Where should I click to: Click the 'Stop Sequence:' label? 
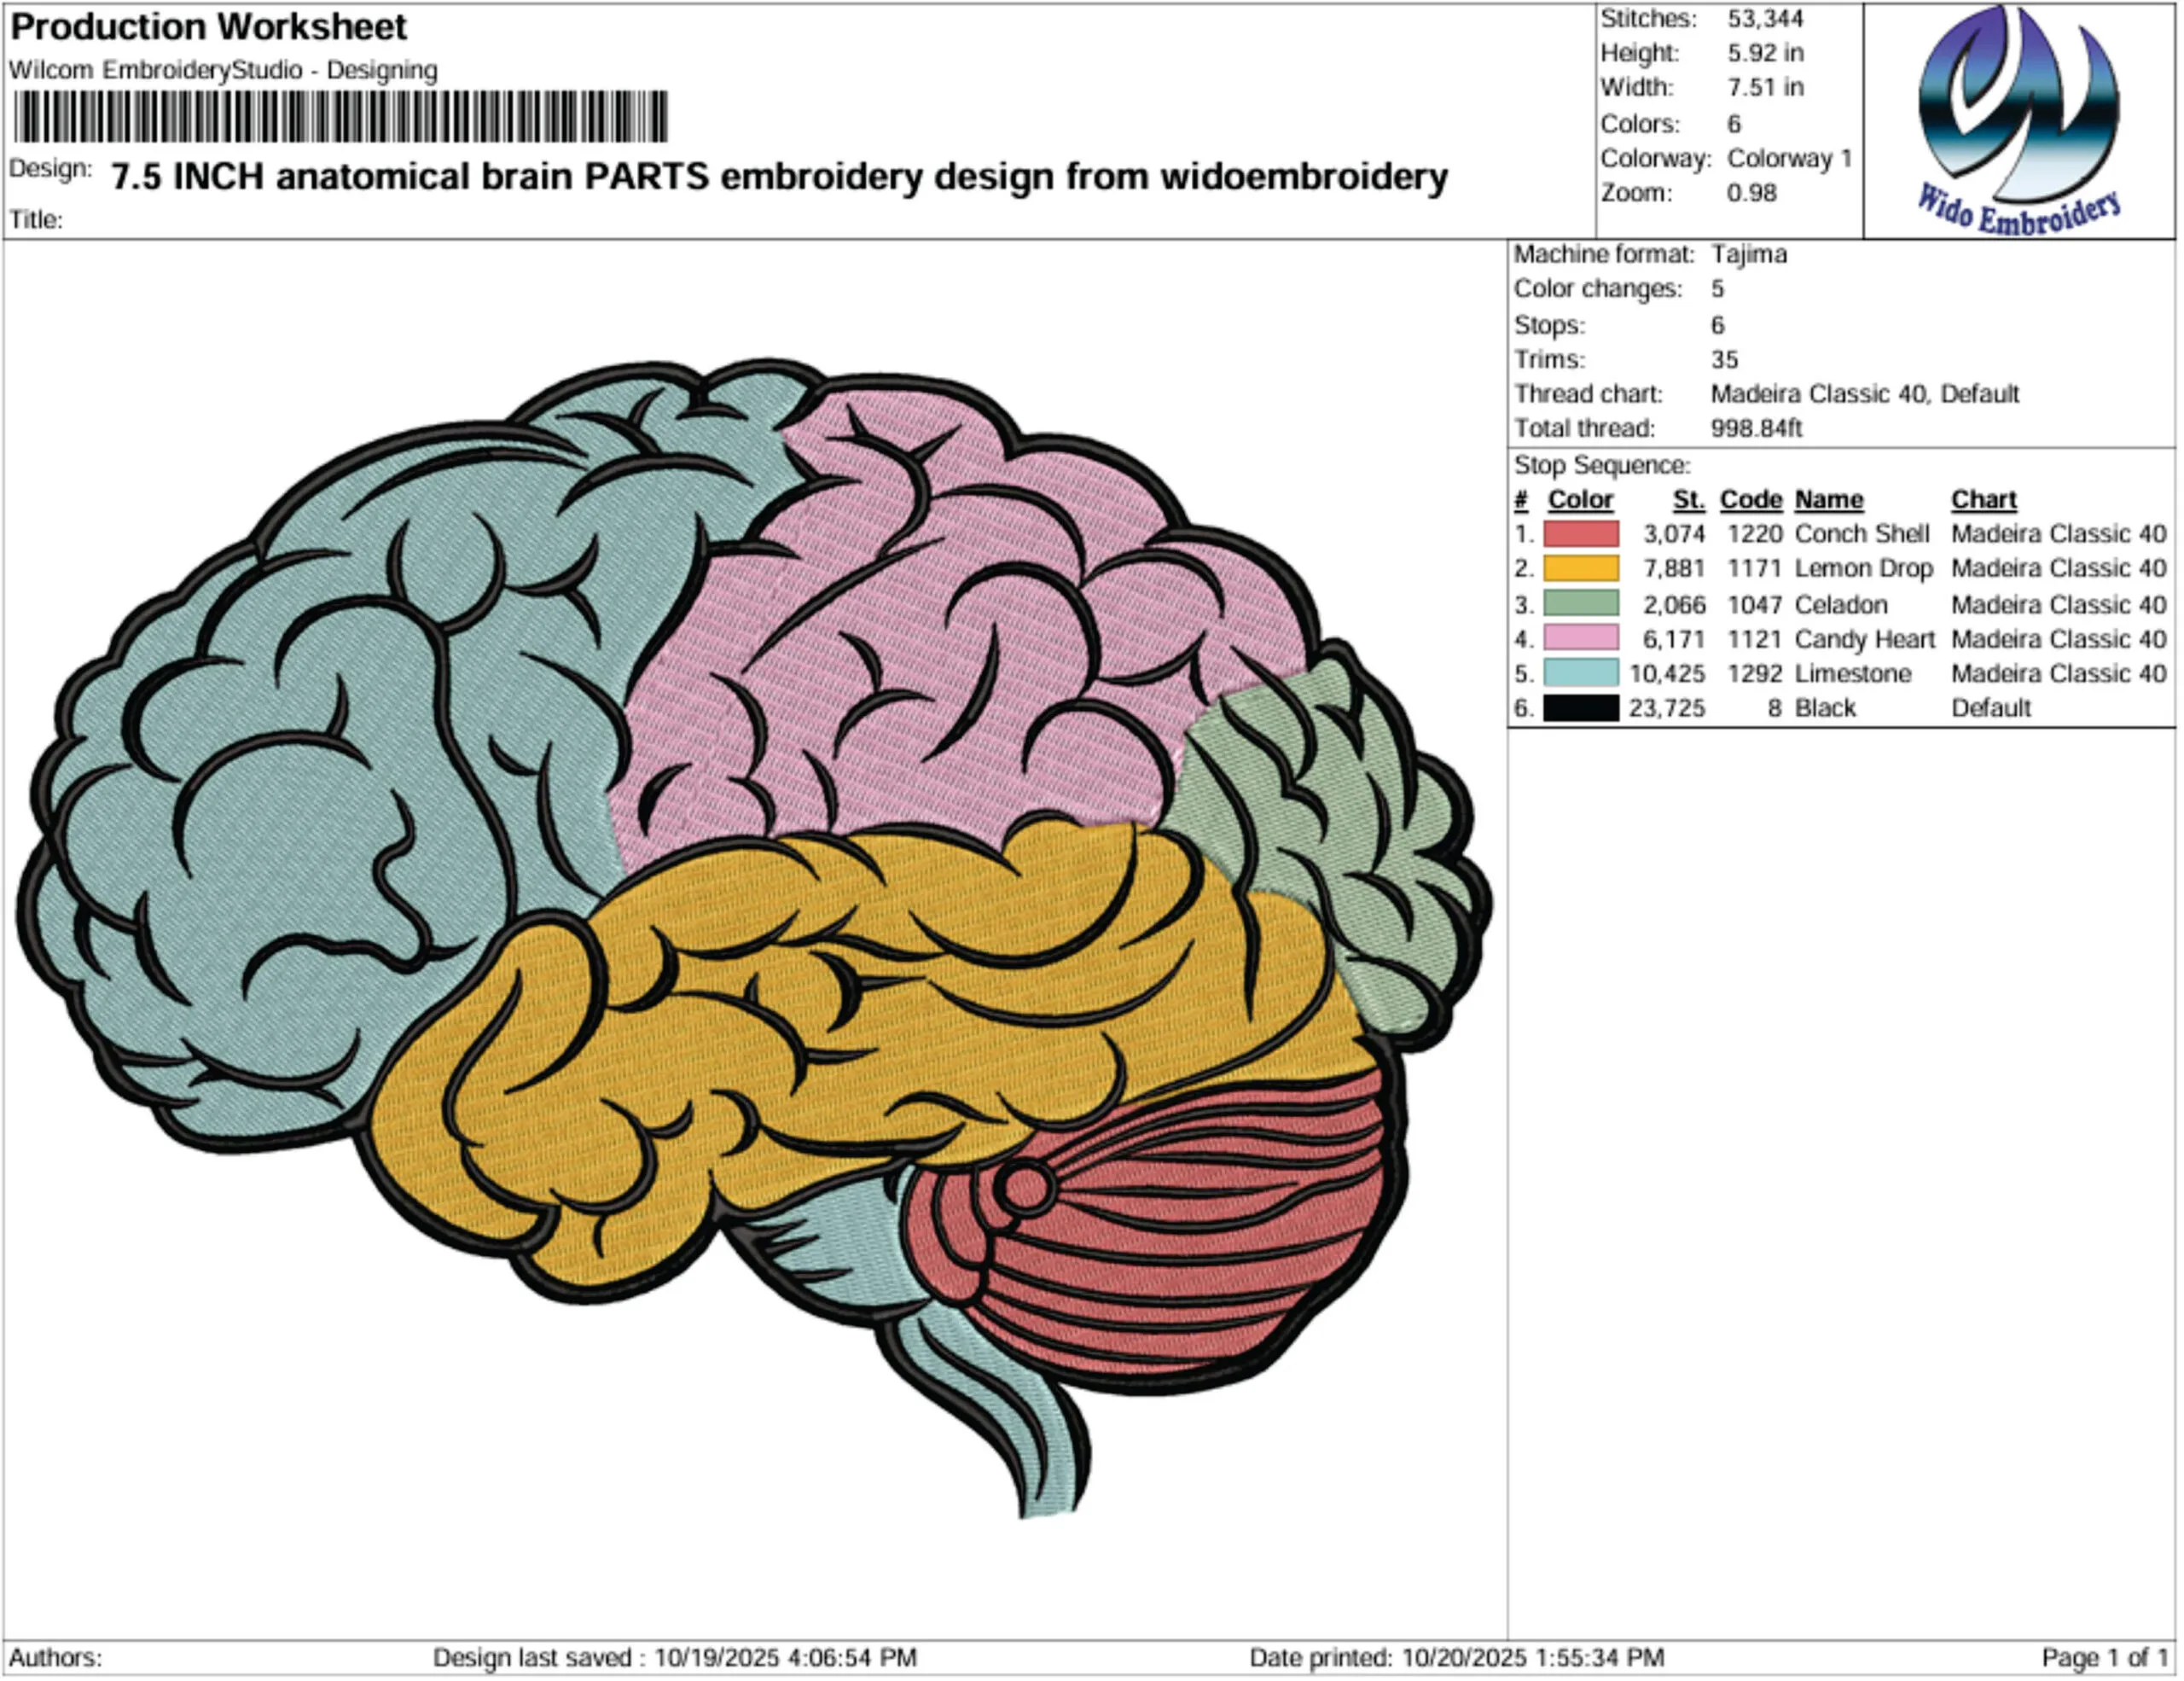(x=1602, y=466)
